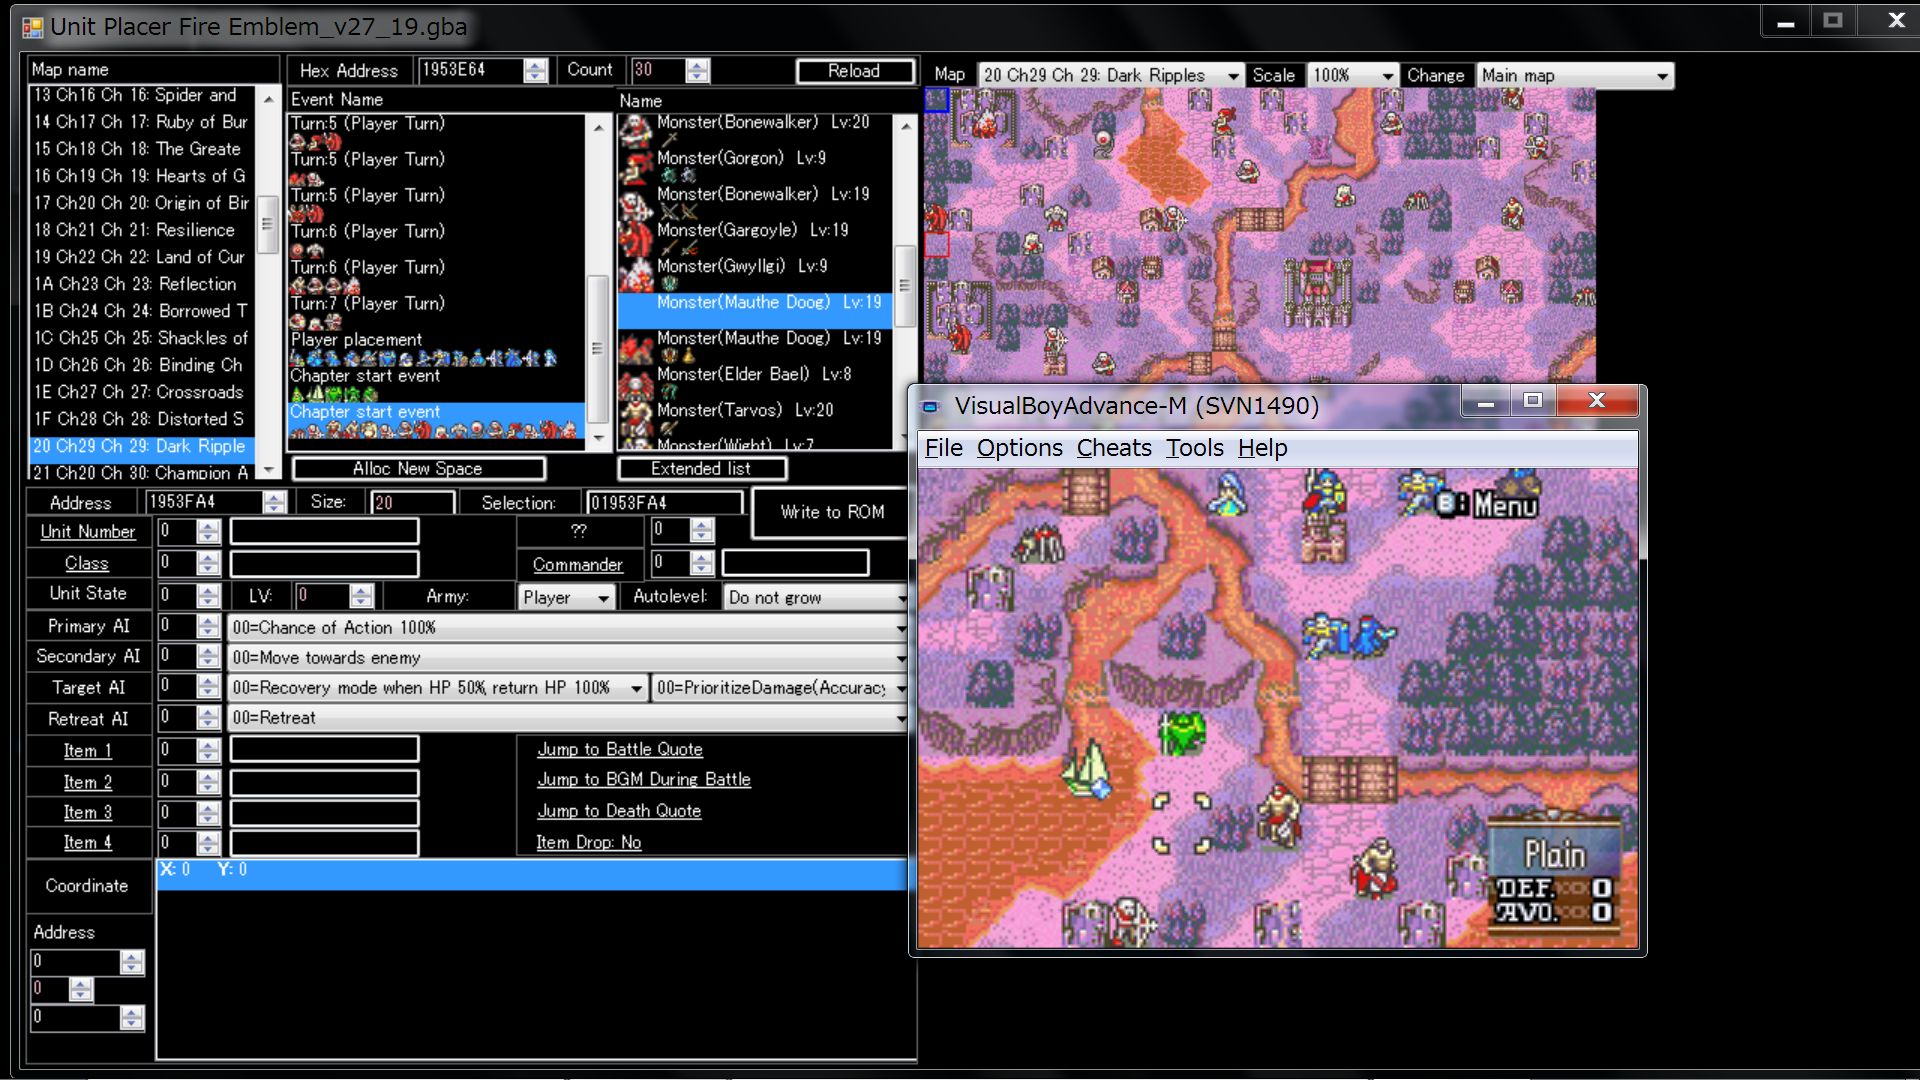1920x1080 pixels.
Task: Click the Unit Placer application title icon
Action: pos(33,27)
